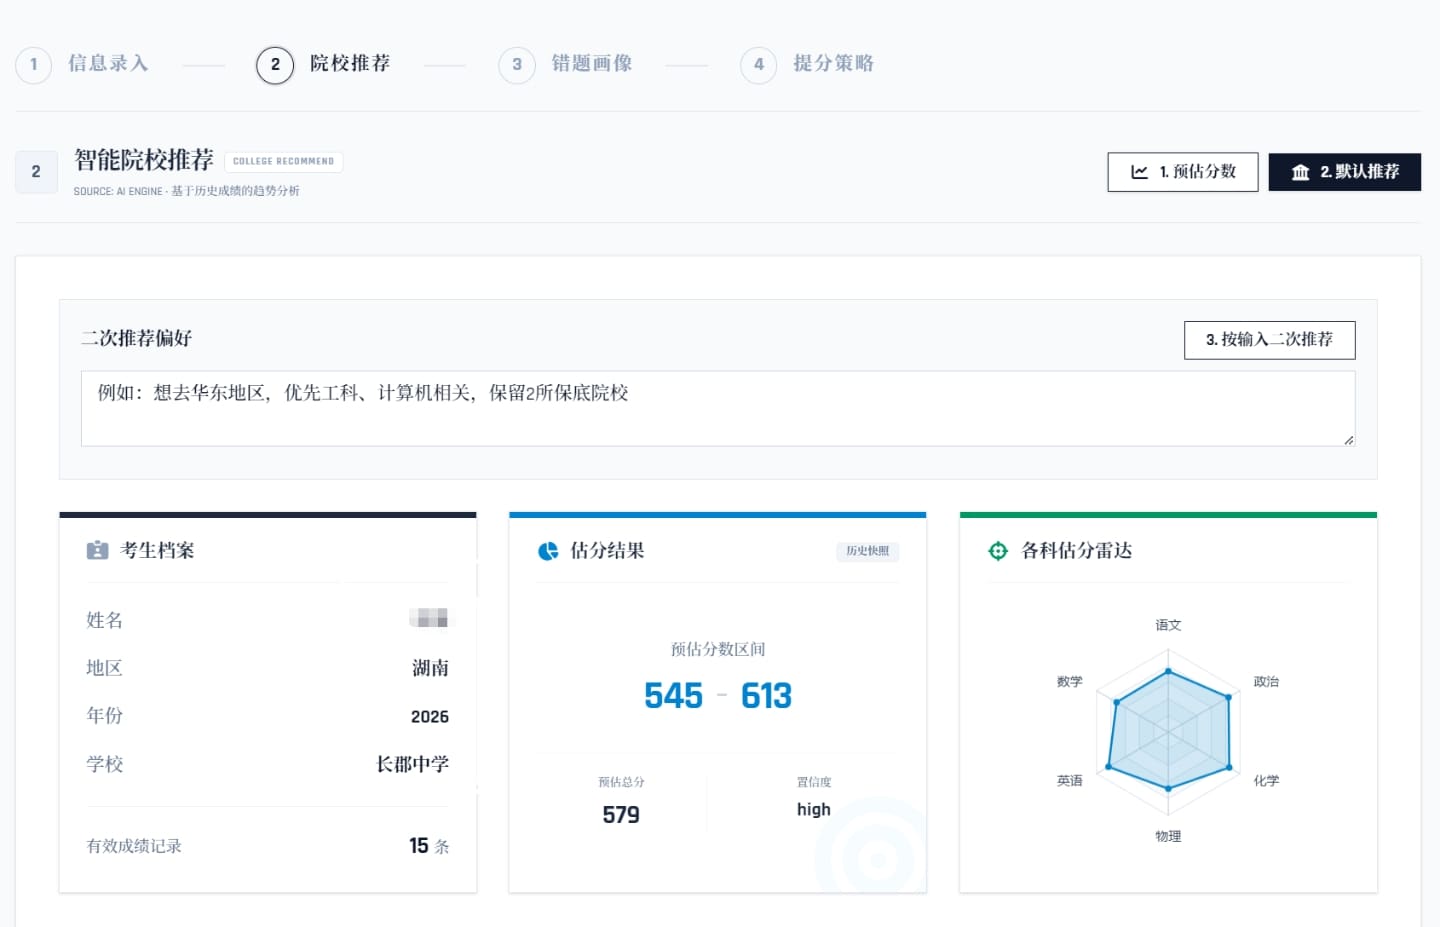Switch to the 提分策略 step

[833, 64]
